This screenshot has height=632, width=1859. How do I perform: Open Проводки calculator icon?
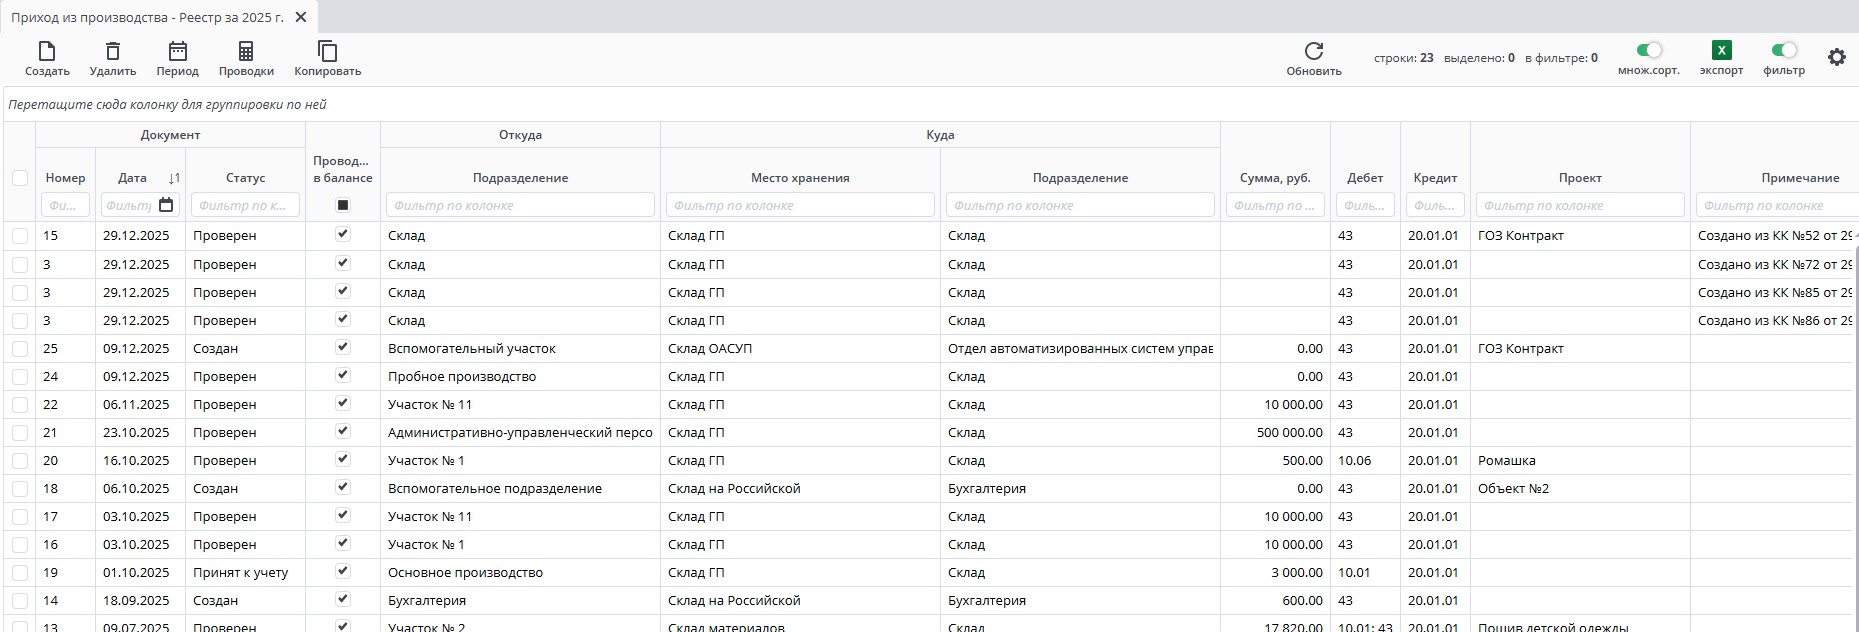coord(246,52)
